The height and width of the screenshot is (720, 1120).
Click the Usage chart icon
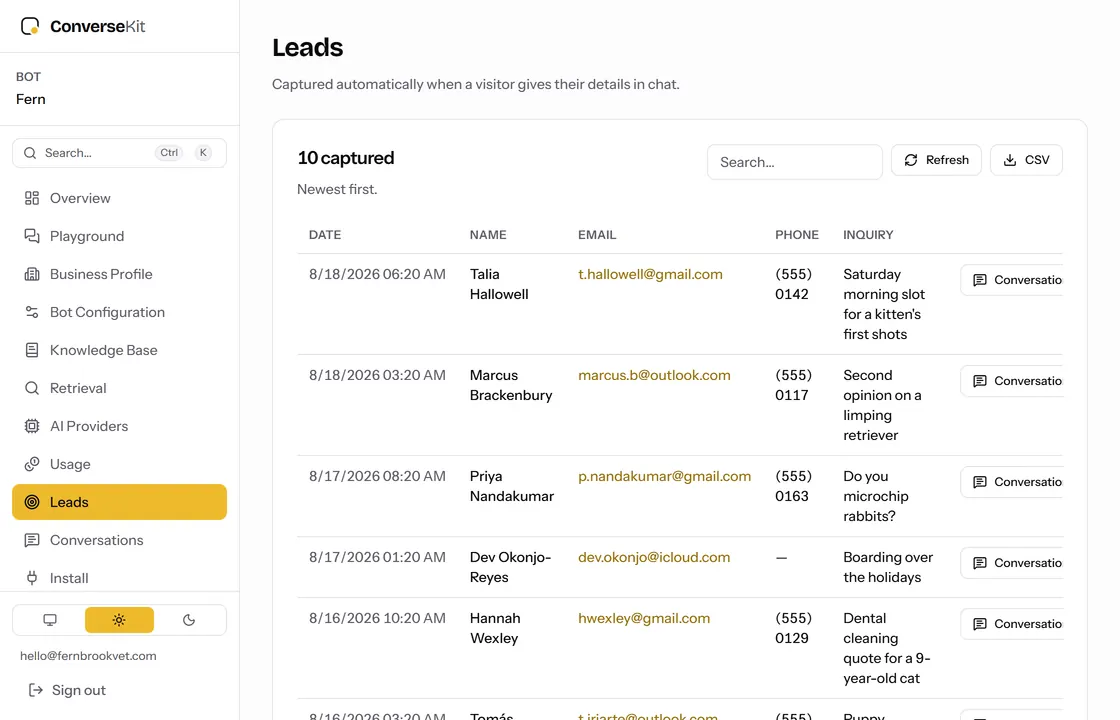tap(31, 464)
